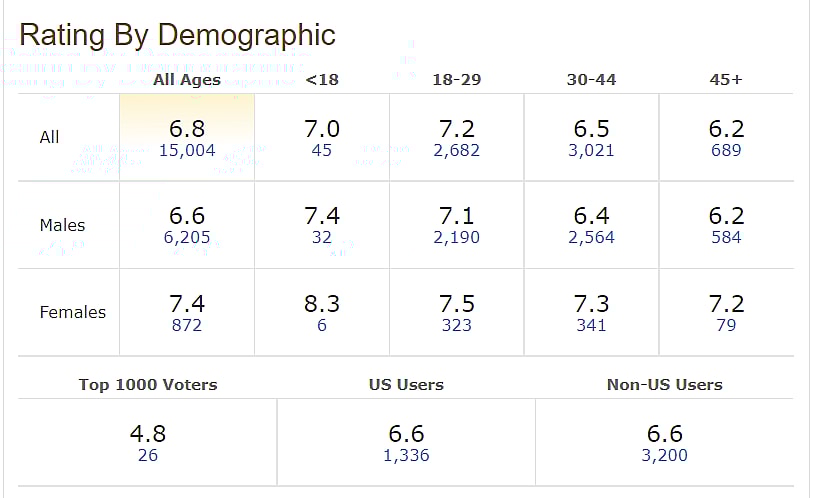Click the Rating By Demographic heading

[x=178, y=35]
